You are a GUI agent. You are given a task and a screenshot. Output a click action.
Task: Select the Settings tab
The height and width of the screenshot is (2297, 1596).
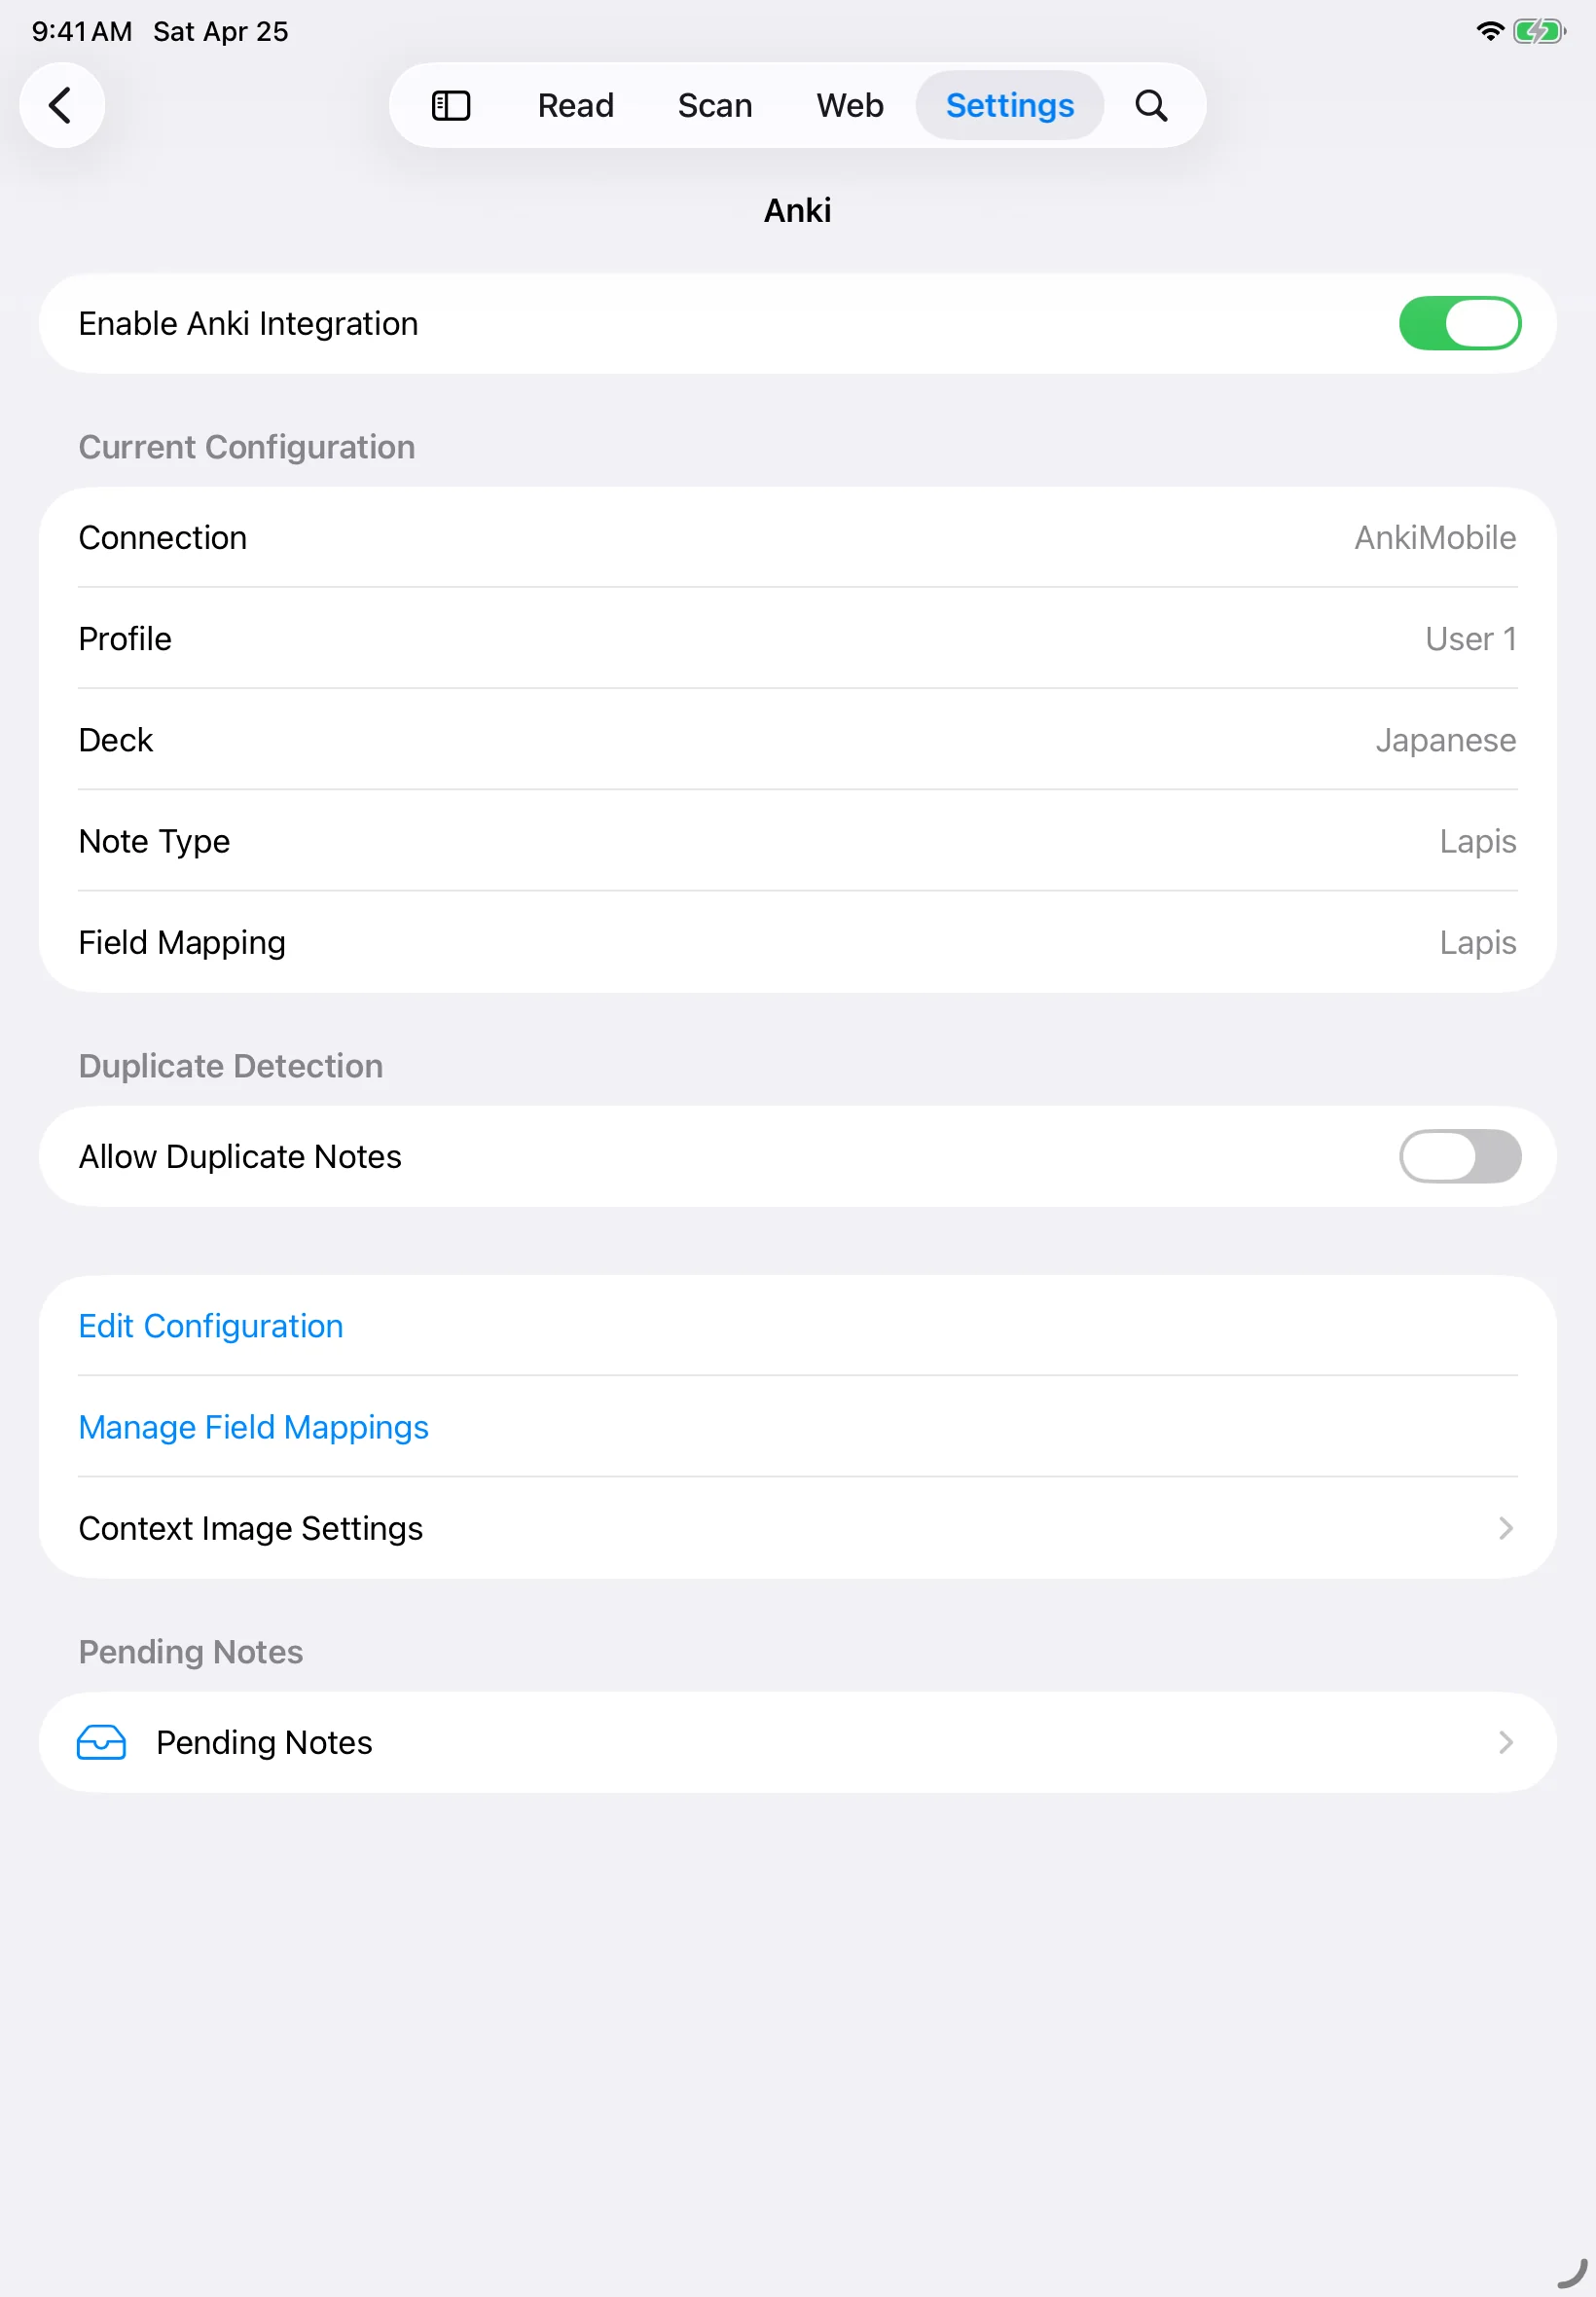point(1009,105)
